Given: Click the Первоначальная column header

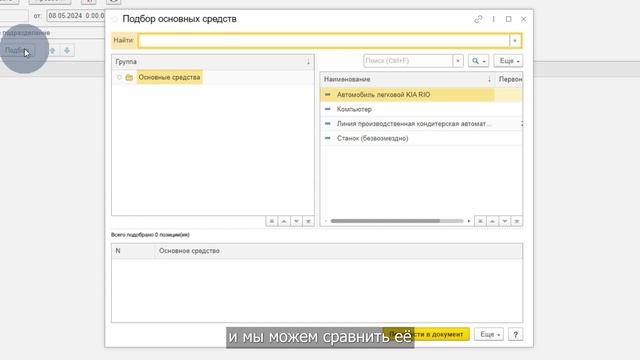Looking at the screenshot, I should [x=510, y=79].
